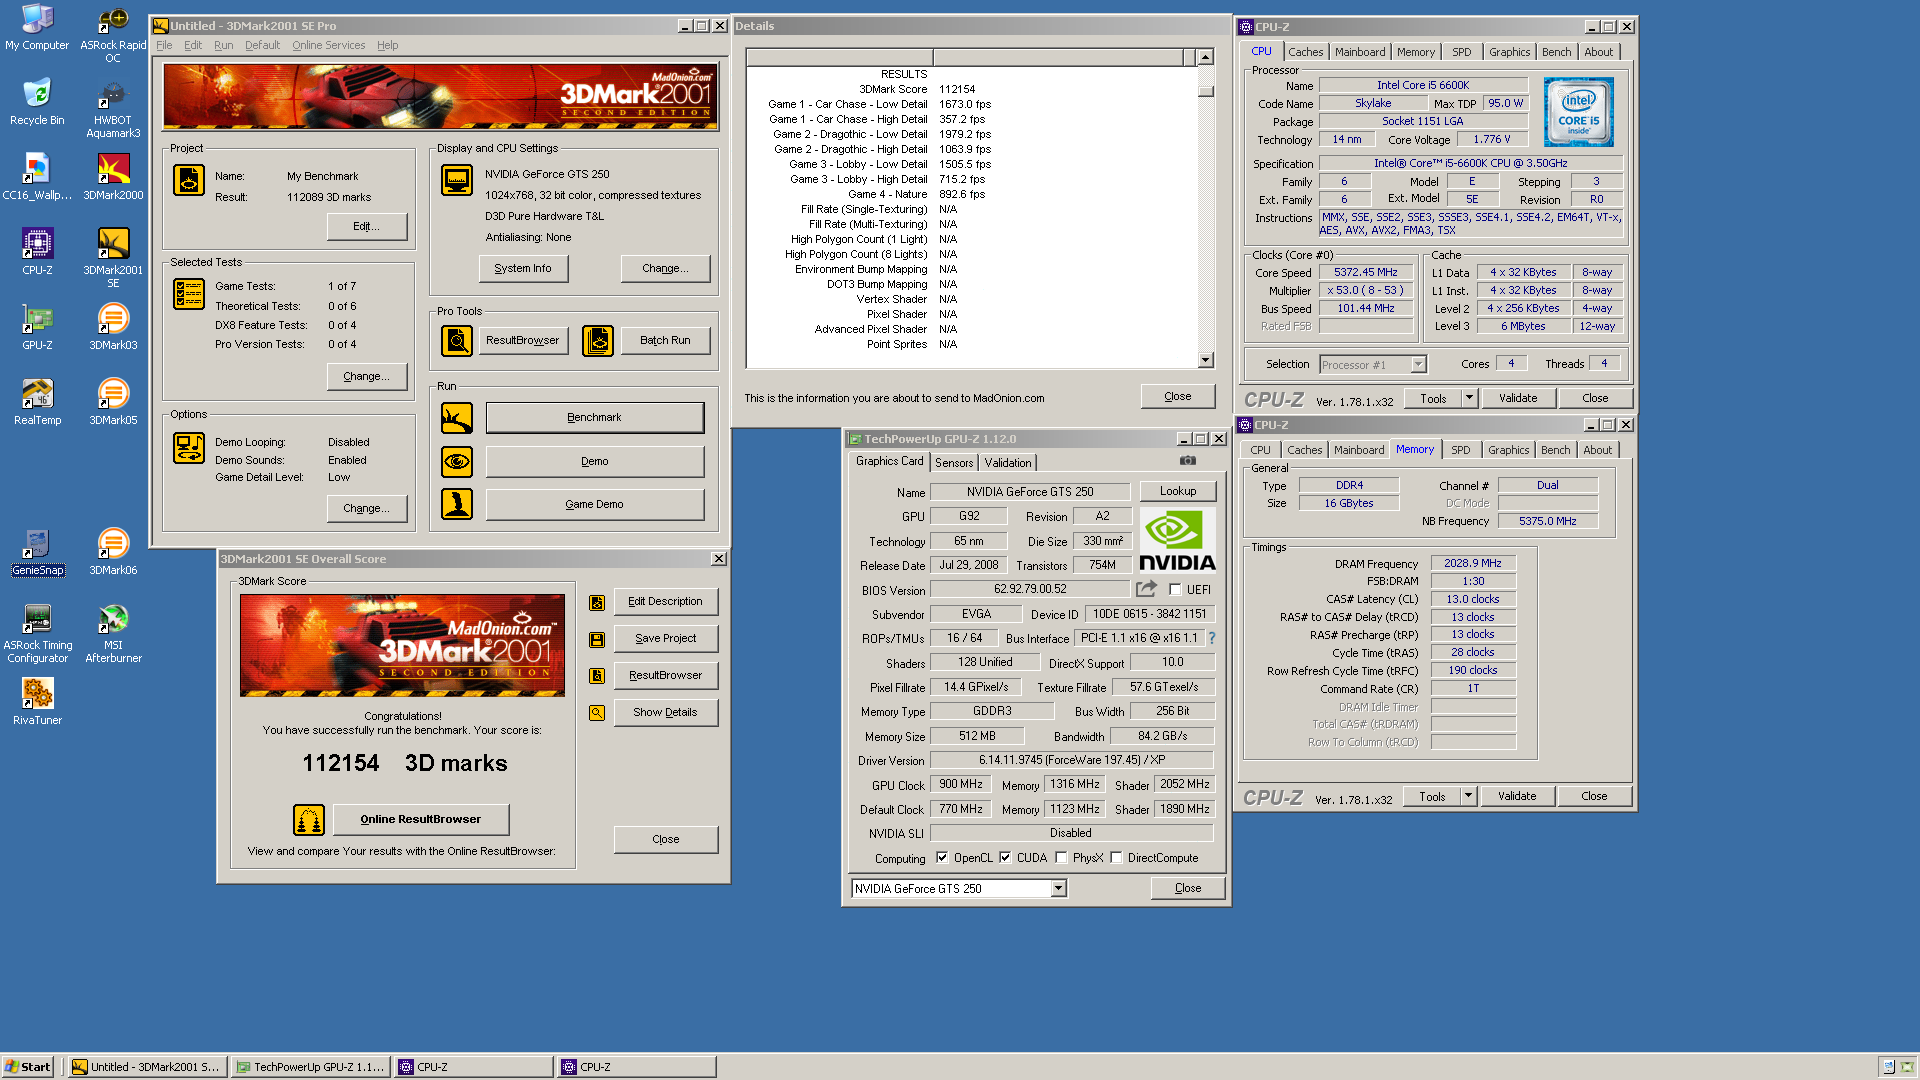This screenshot has height=1080, width=1920.
Task: Click the BIOS version share icon in GPU-Z
Action: point(1146,590)
